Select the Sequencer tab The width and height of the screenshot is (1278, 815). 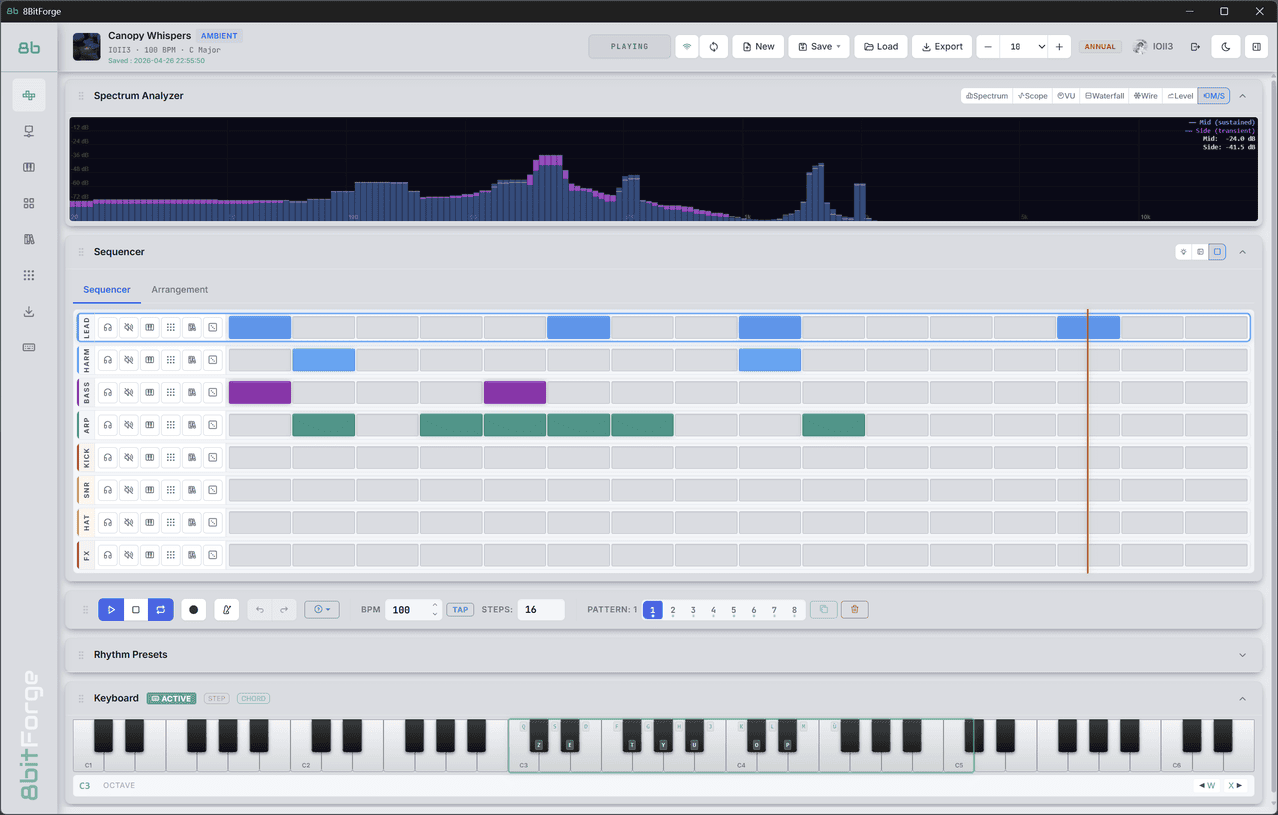click(x=107, y=290)
